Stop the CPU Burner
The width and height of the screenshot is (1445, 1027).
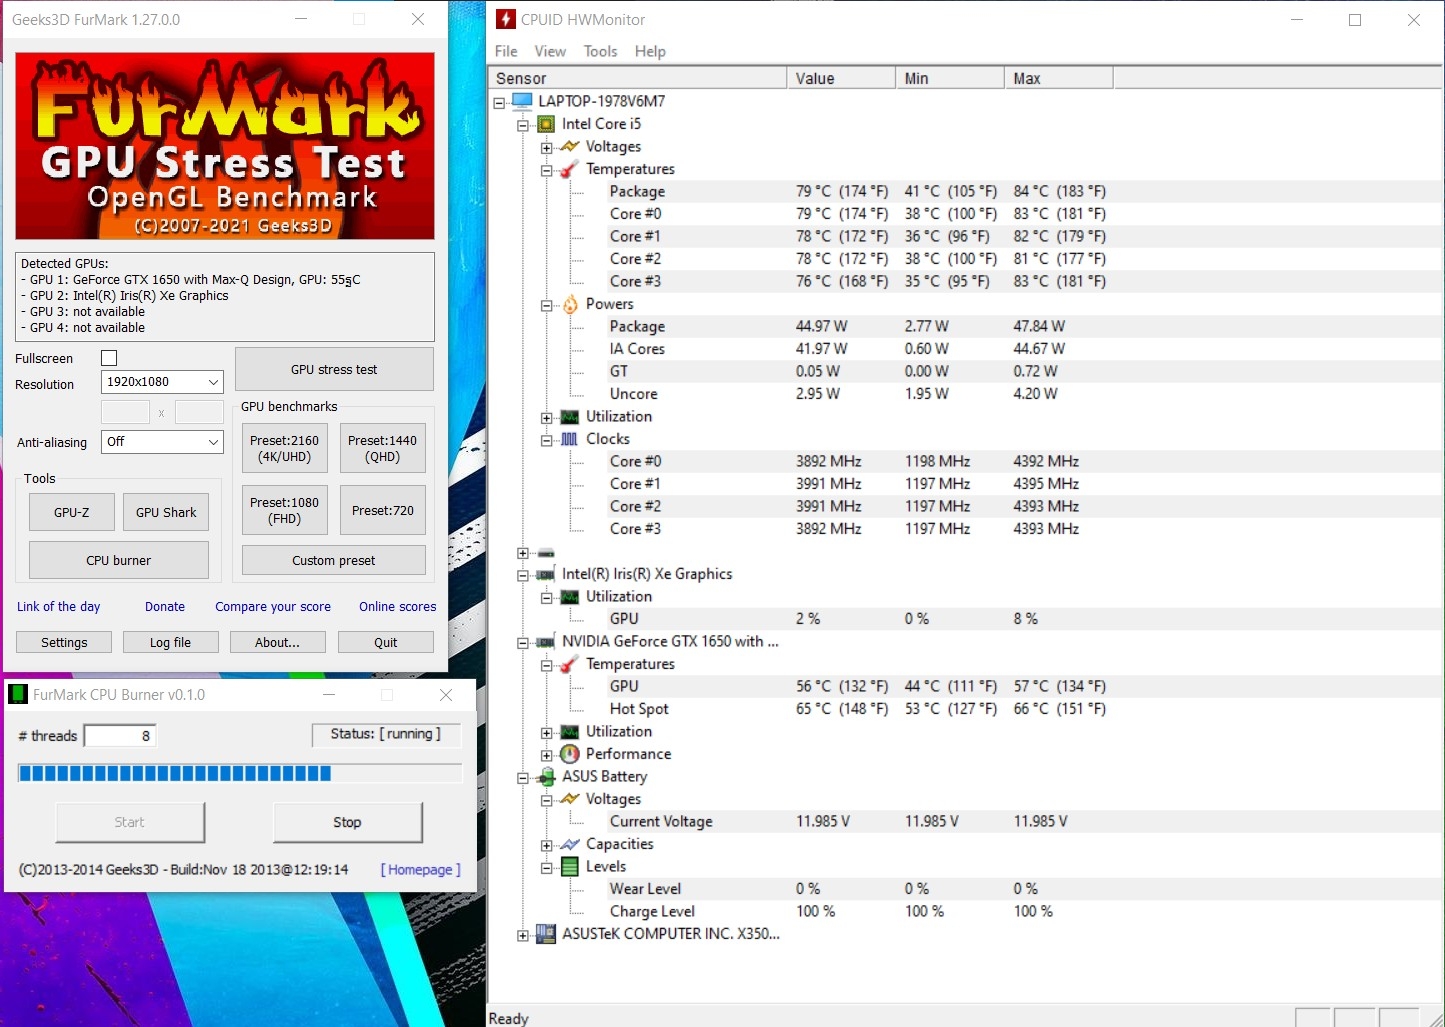point(347,822)
